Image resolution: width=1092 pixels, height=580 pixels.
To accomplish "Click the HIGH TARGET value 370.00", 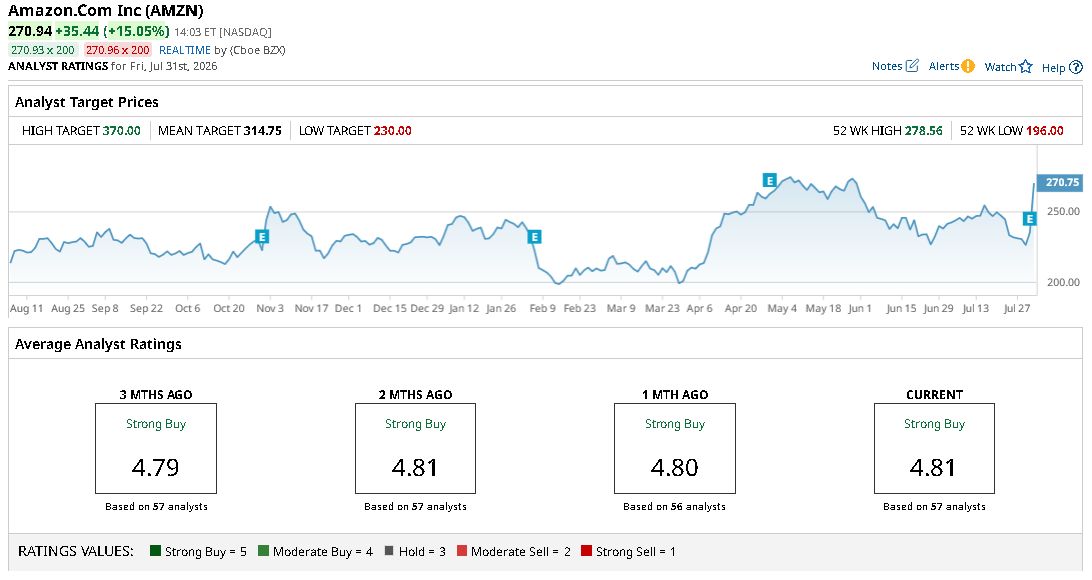I will (x=121, y=131).
